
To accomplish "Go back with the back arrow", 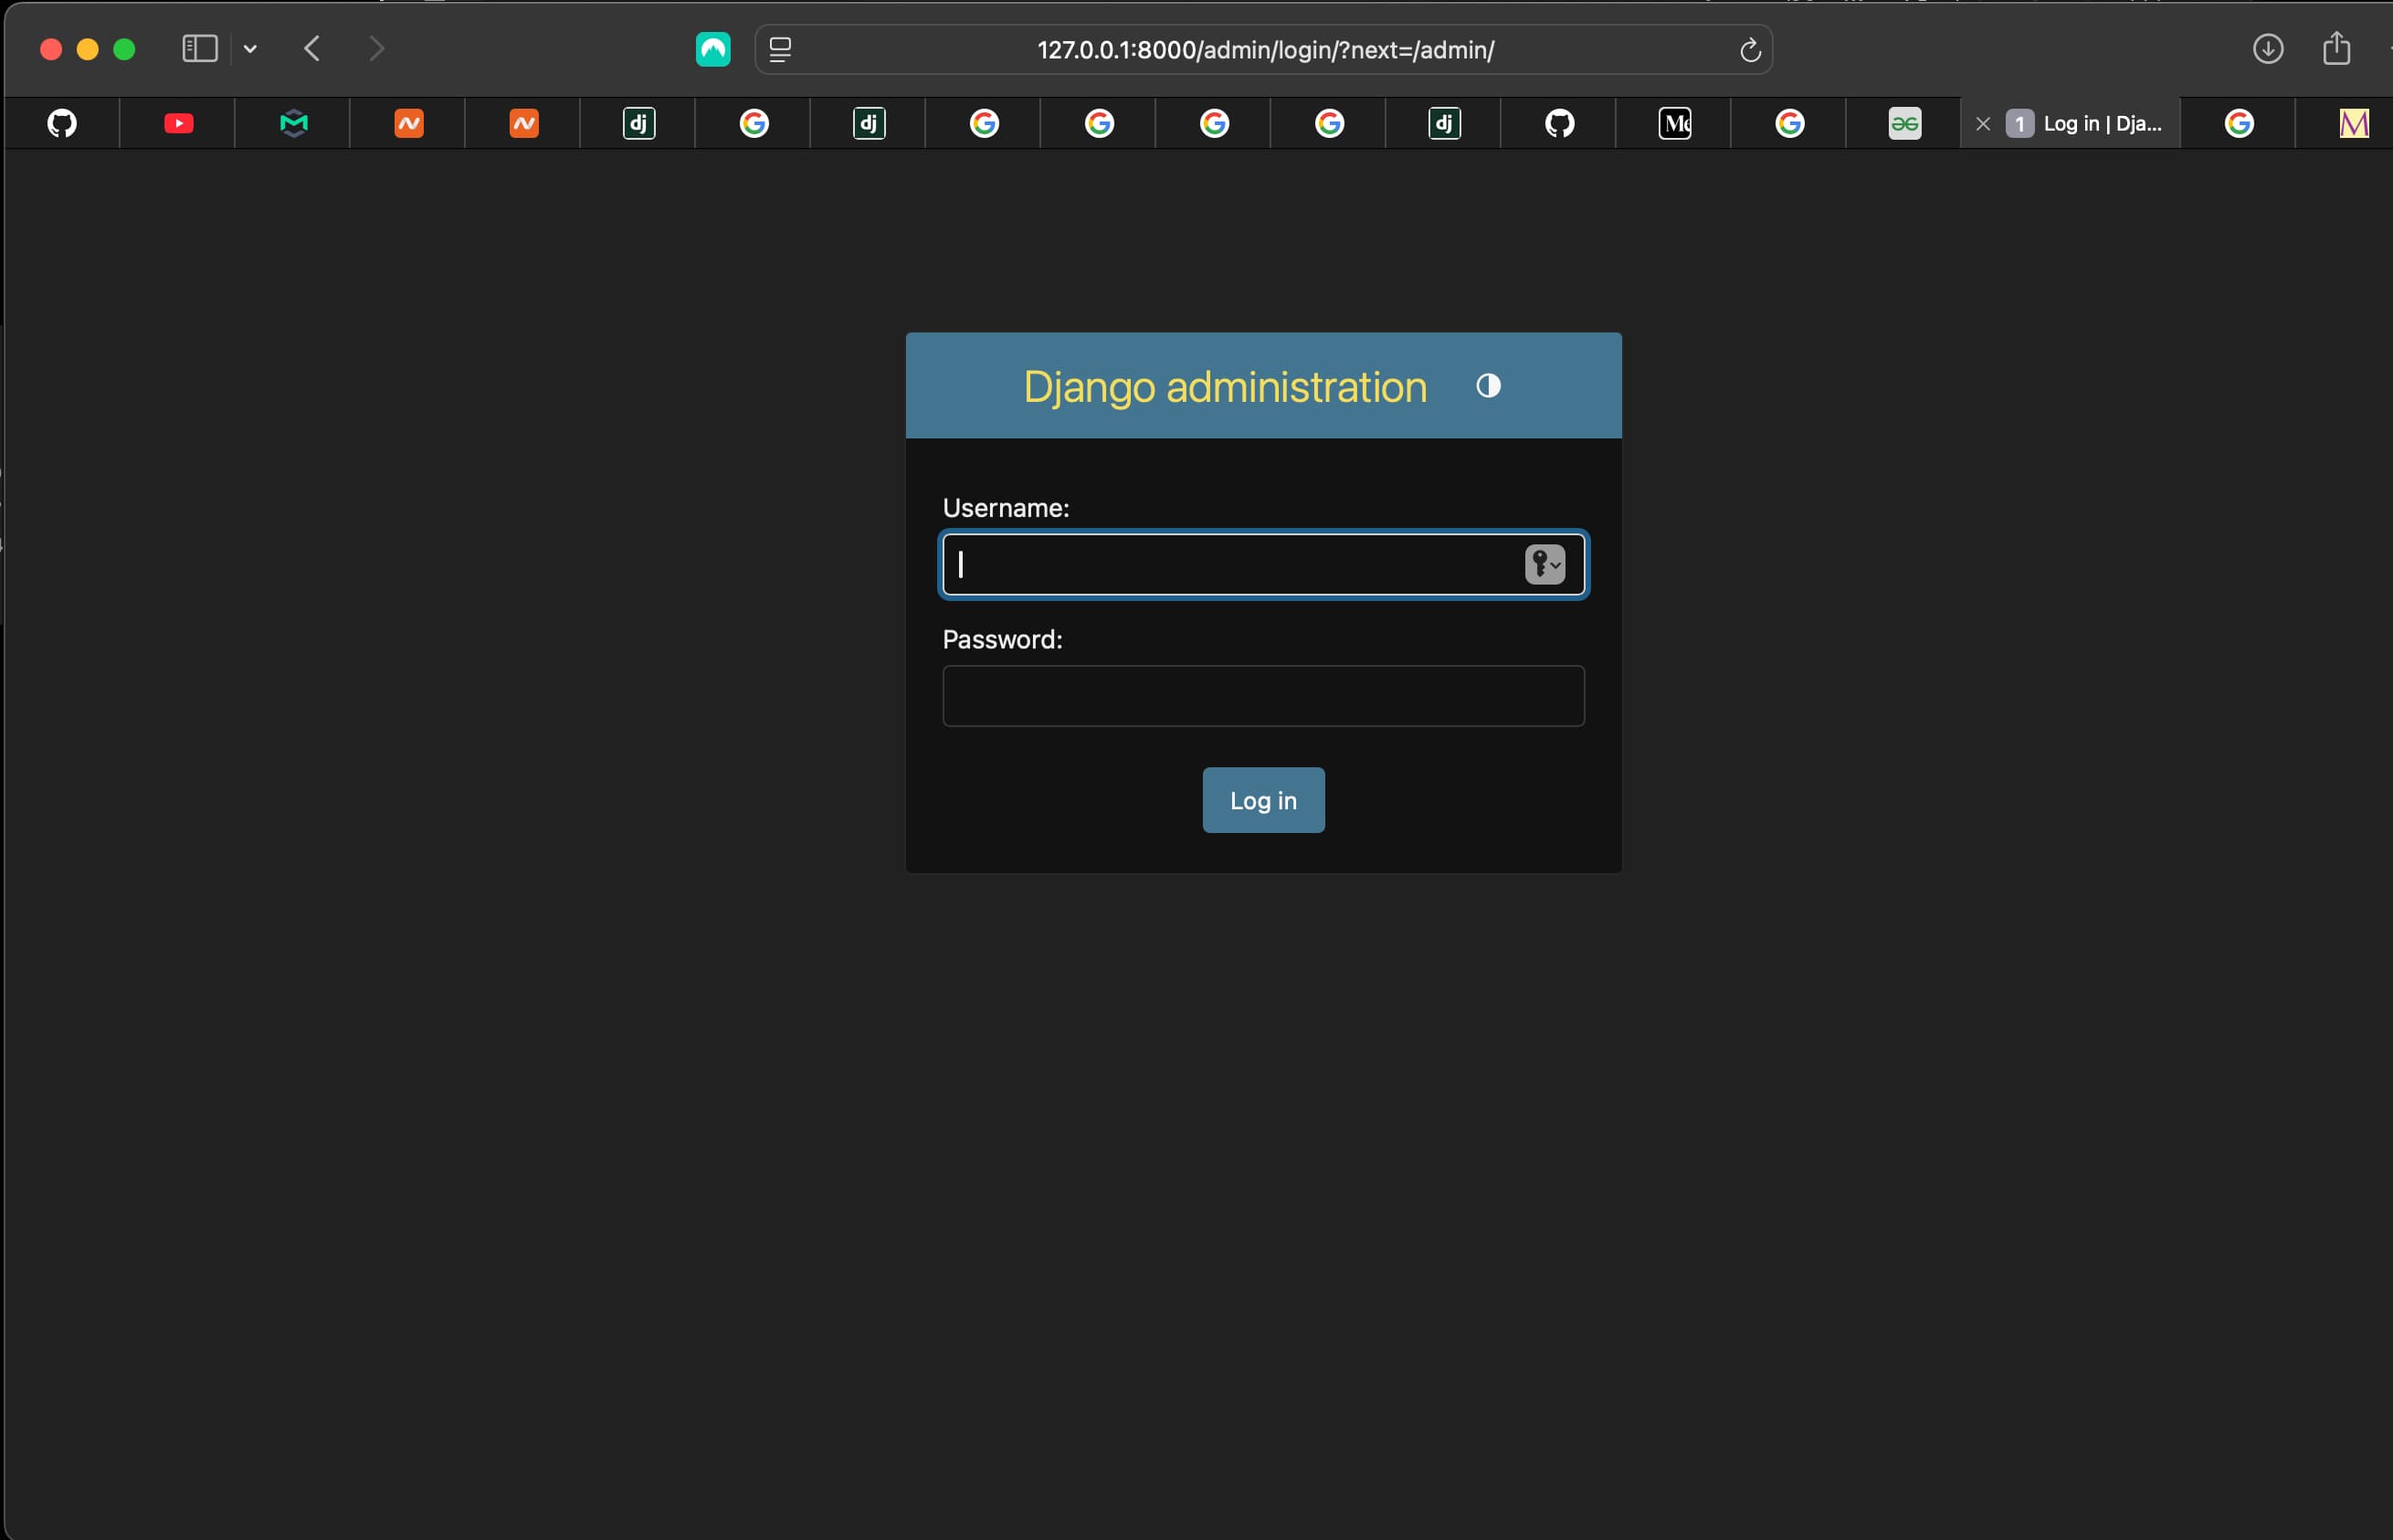I will pos(312,48).
